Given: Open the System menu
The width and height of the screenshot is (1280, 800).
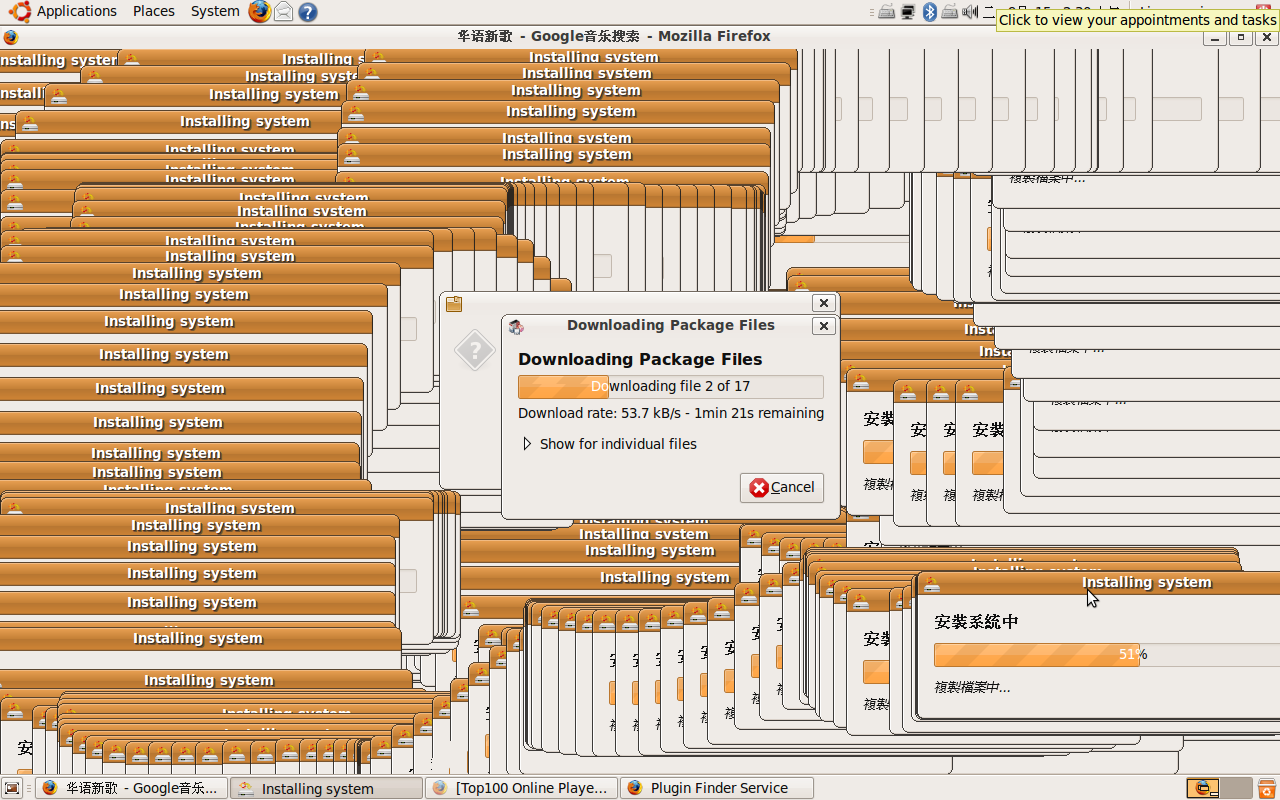Looking at the screenshot, I should pyautogui.click(x=215, y=11).
